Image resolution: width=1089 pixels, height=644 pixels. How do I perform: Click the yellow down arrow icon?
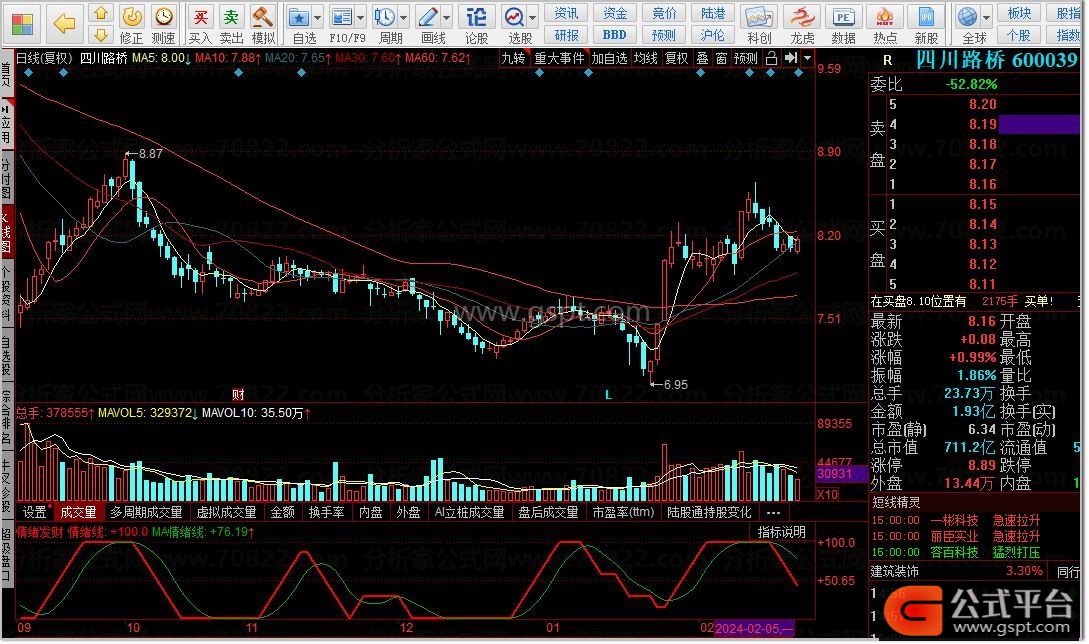[101, 35]
